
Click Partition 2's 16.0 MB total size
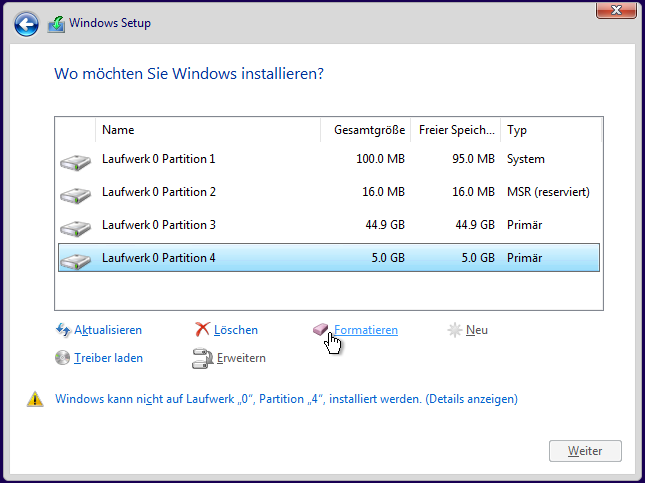click(383, 192)
